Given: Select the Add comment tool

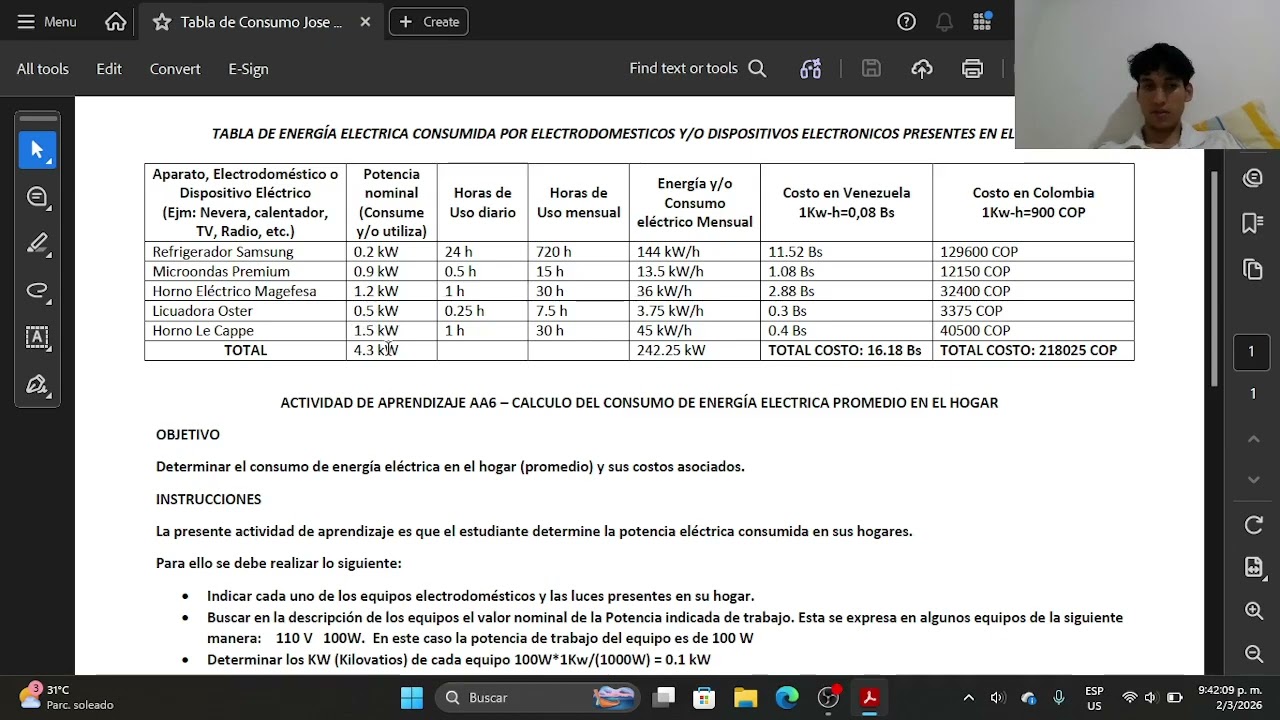Looking at the screenshot, I should click(38, 197).
